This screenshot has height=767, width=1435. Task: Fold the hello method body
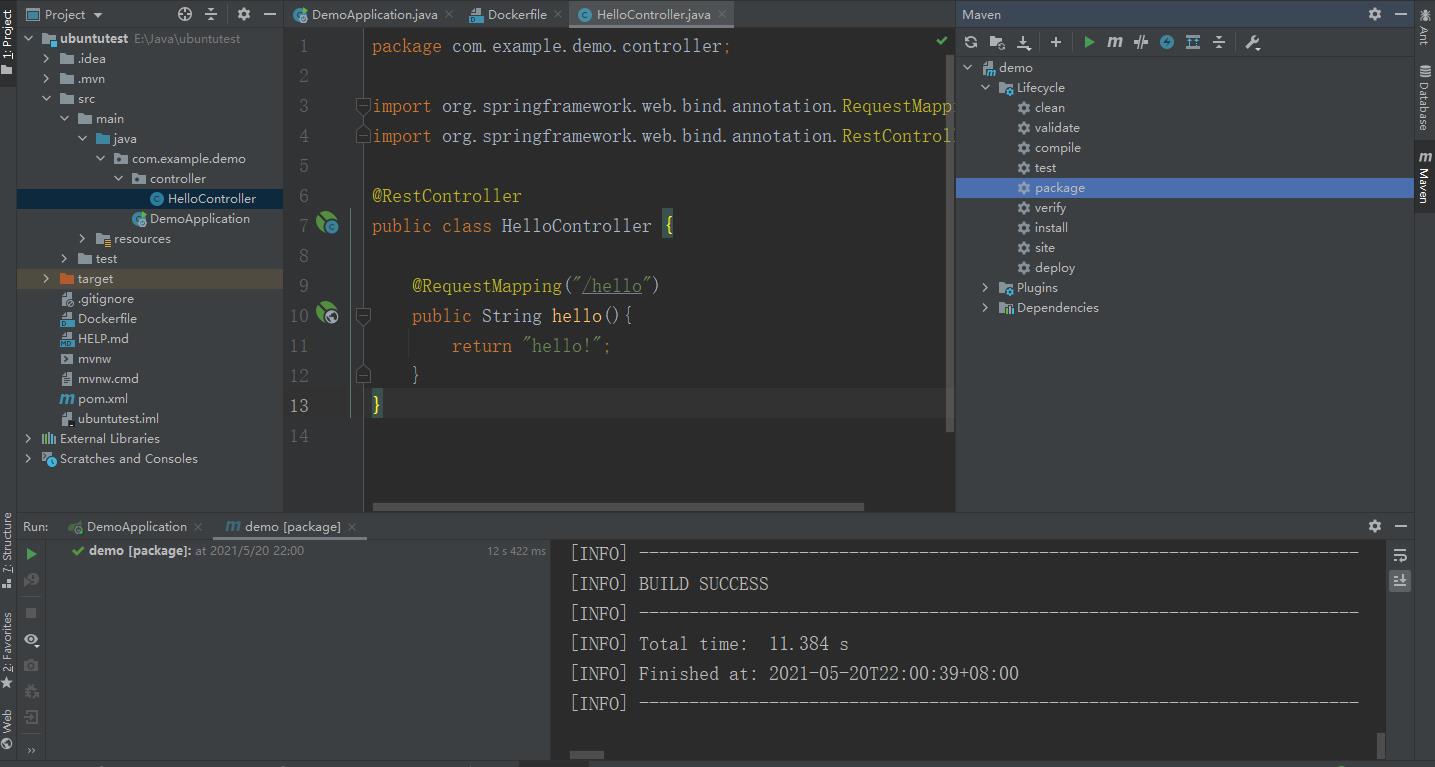point(363,316)
